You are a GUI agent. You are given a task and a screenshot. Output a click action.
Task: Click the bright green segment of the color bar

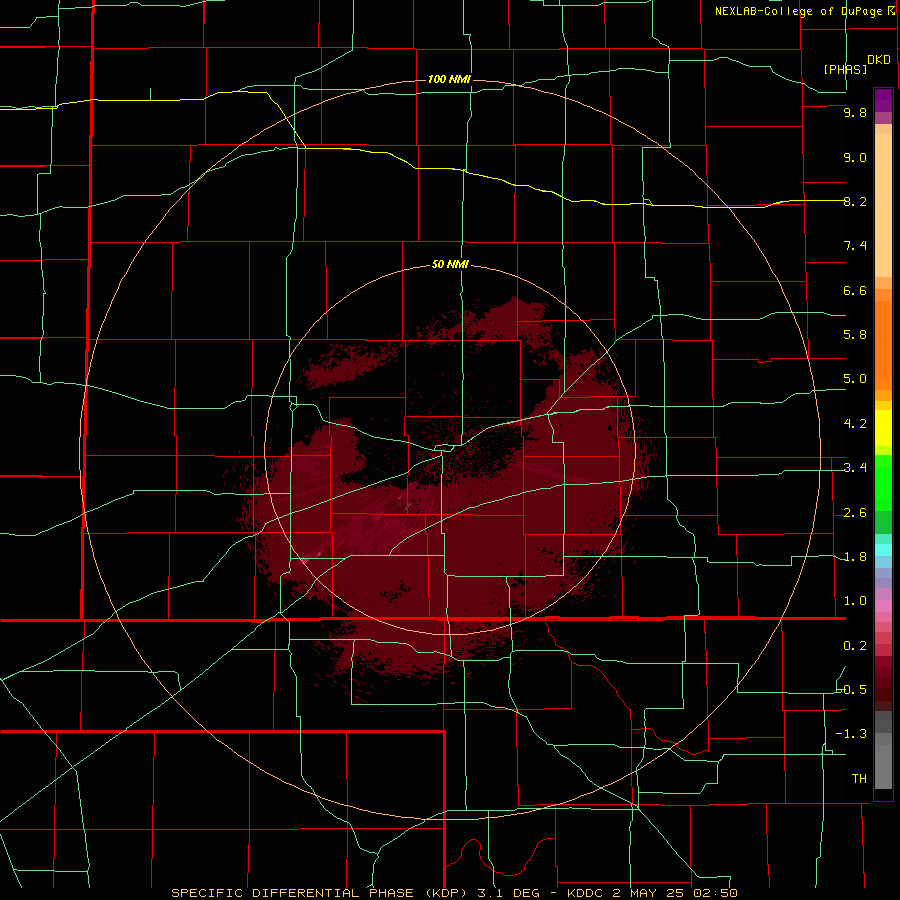click(883, 483)
